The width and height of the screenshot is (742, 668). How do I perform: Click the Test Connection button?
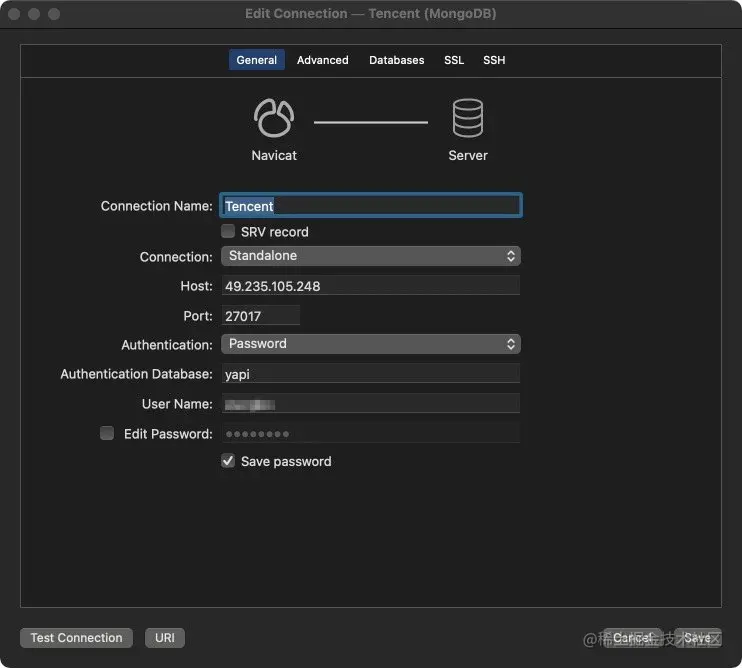[x=76, y=638]
